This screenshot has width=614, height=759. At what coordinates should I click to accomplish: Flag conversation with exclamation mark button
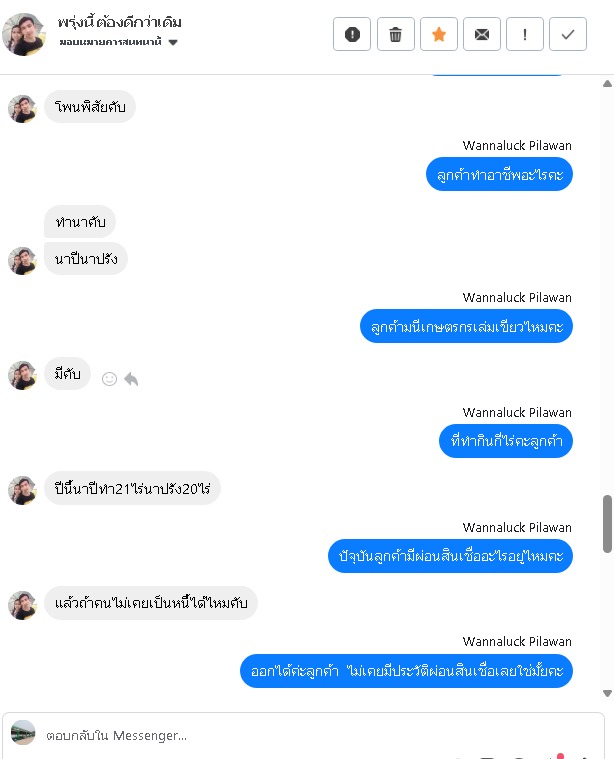(x=525, y=34)
